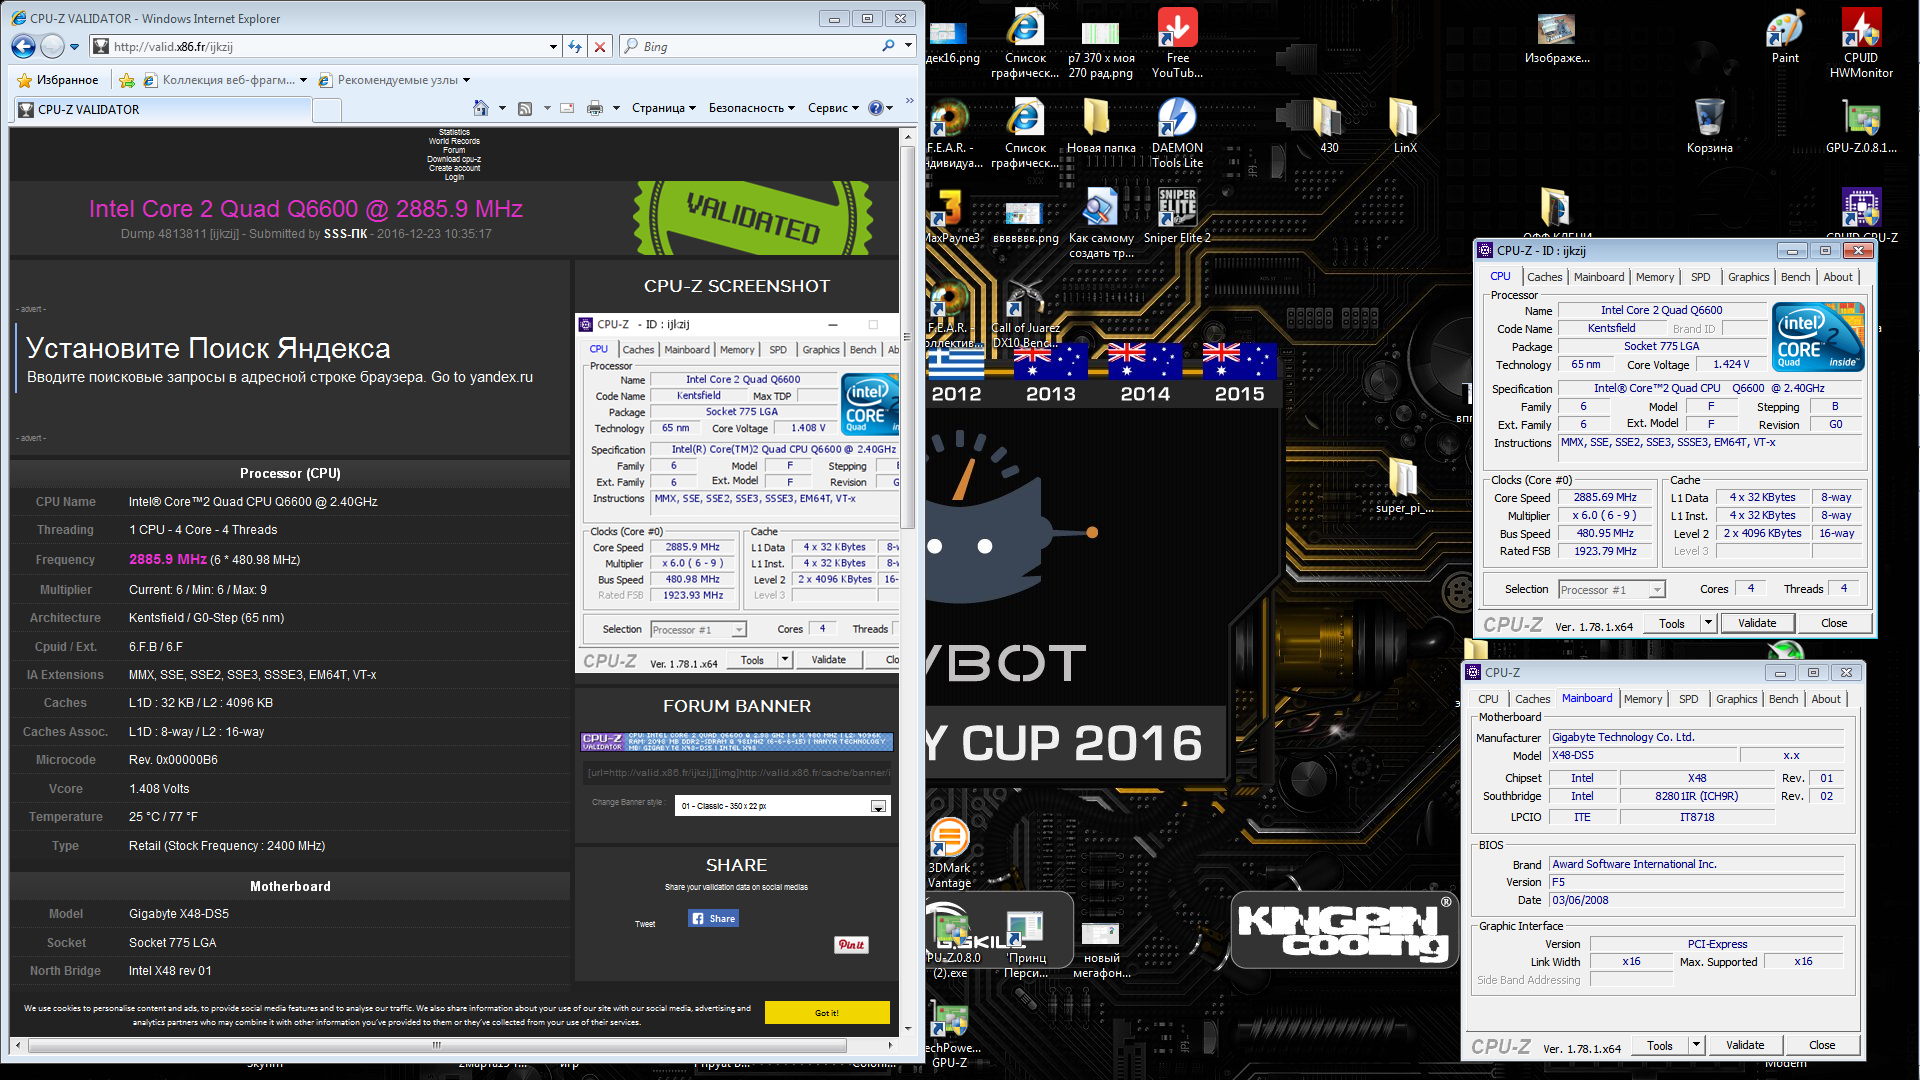Screen dimensions: 1920x1080
Task: Click the refresh page icon in IE
Action: pos(575,46)
